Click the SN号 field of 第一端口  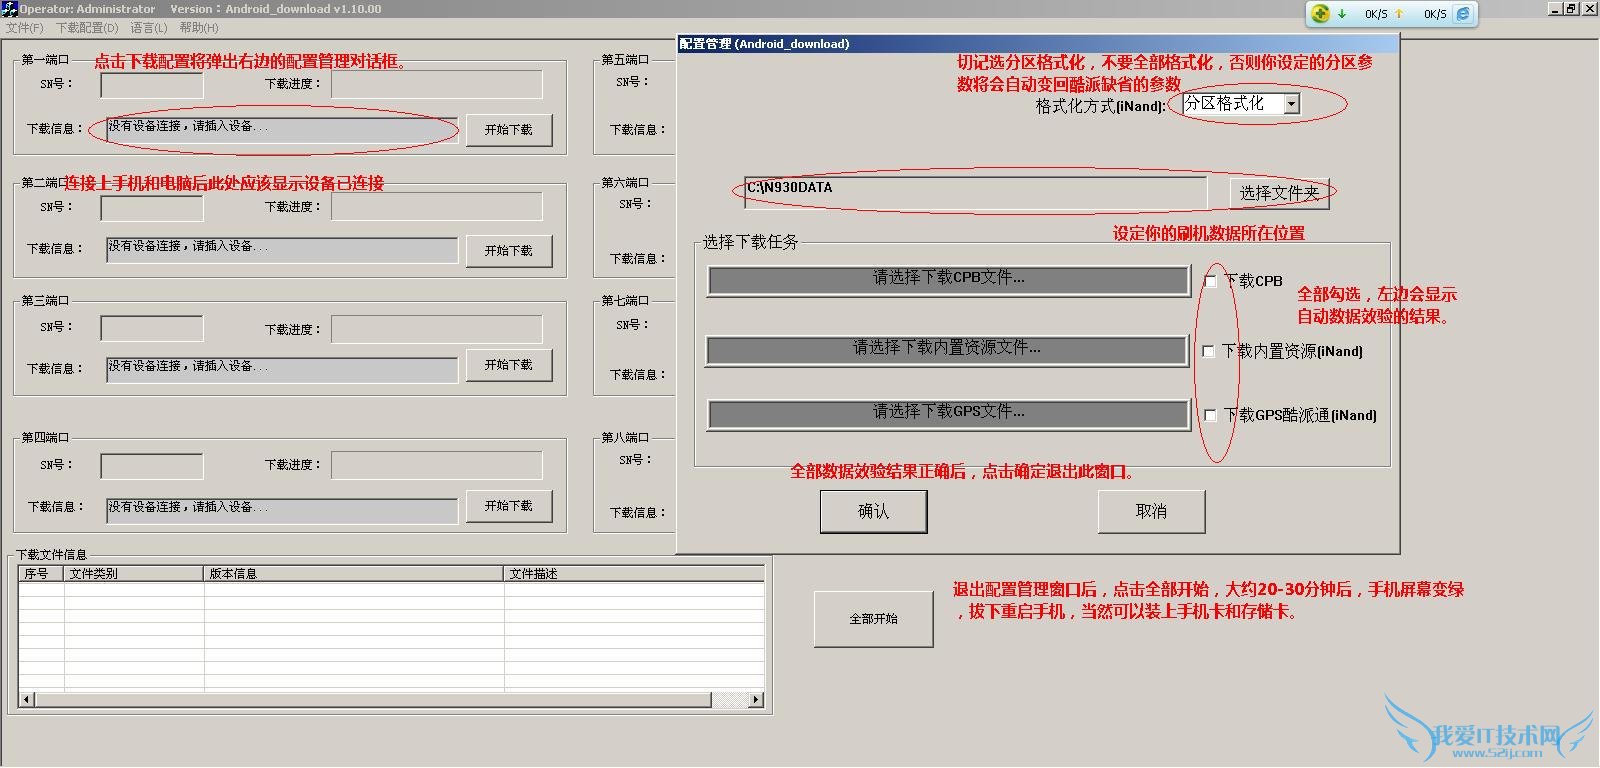[x=152, y=84]
